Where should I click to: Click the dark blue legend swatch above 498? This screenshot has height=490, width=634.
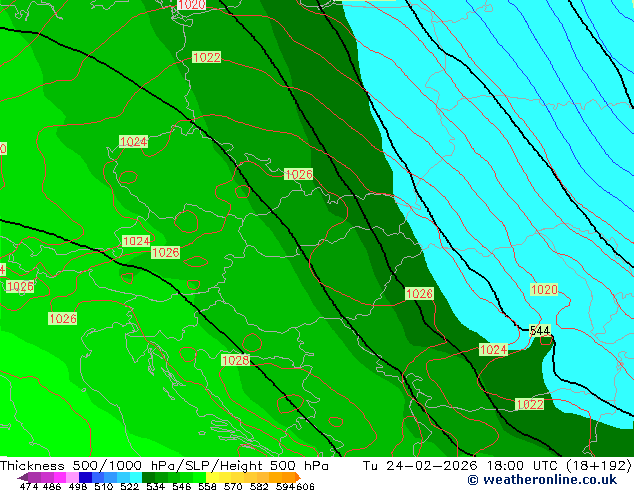[x=85, y=477]
